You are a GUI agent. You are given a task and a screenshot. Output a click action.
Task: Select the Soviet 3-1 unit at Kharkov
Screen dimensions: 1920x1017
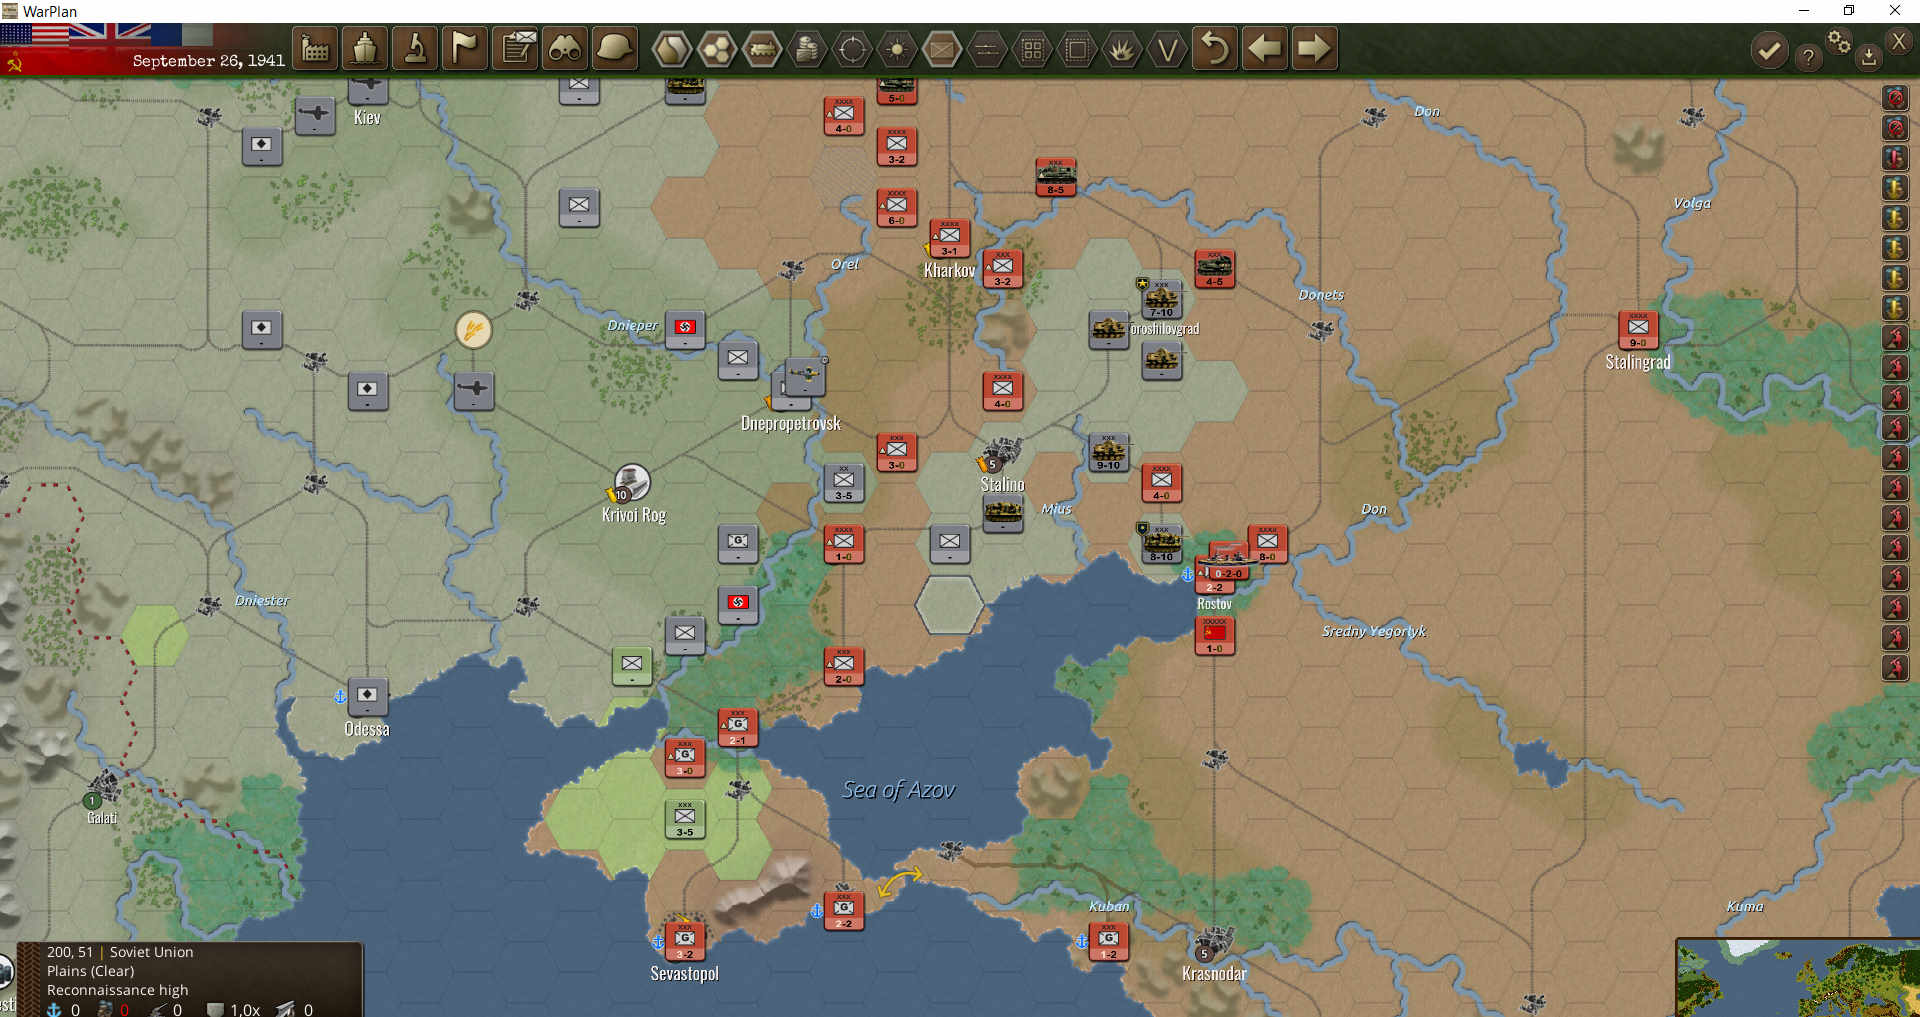point(950,239)
